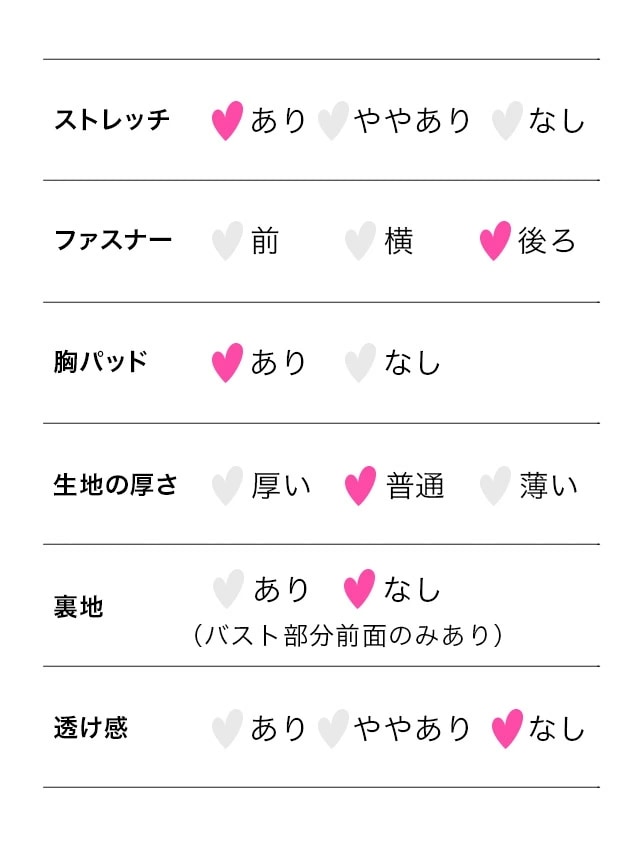The height and width of the screenshot is (854, 640).
Task: Click the gray heart for 胸パッド なし
Action: coord(360,363)
